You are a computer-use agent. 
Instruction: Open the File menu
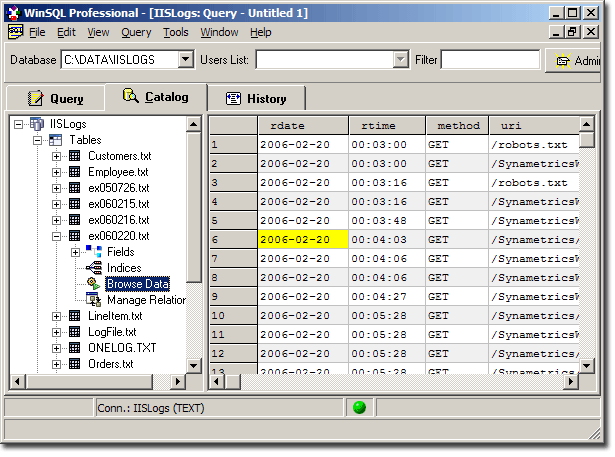[x=37, y=32]
